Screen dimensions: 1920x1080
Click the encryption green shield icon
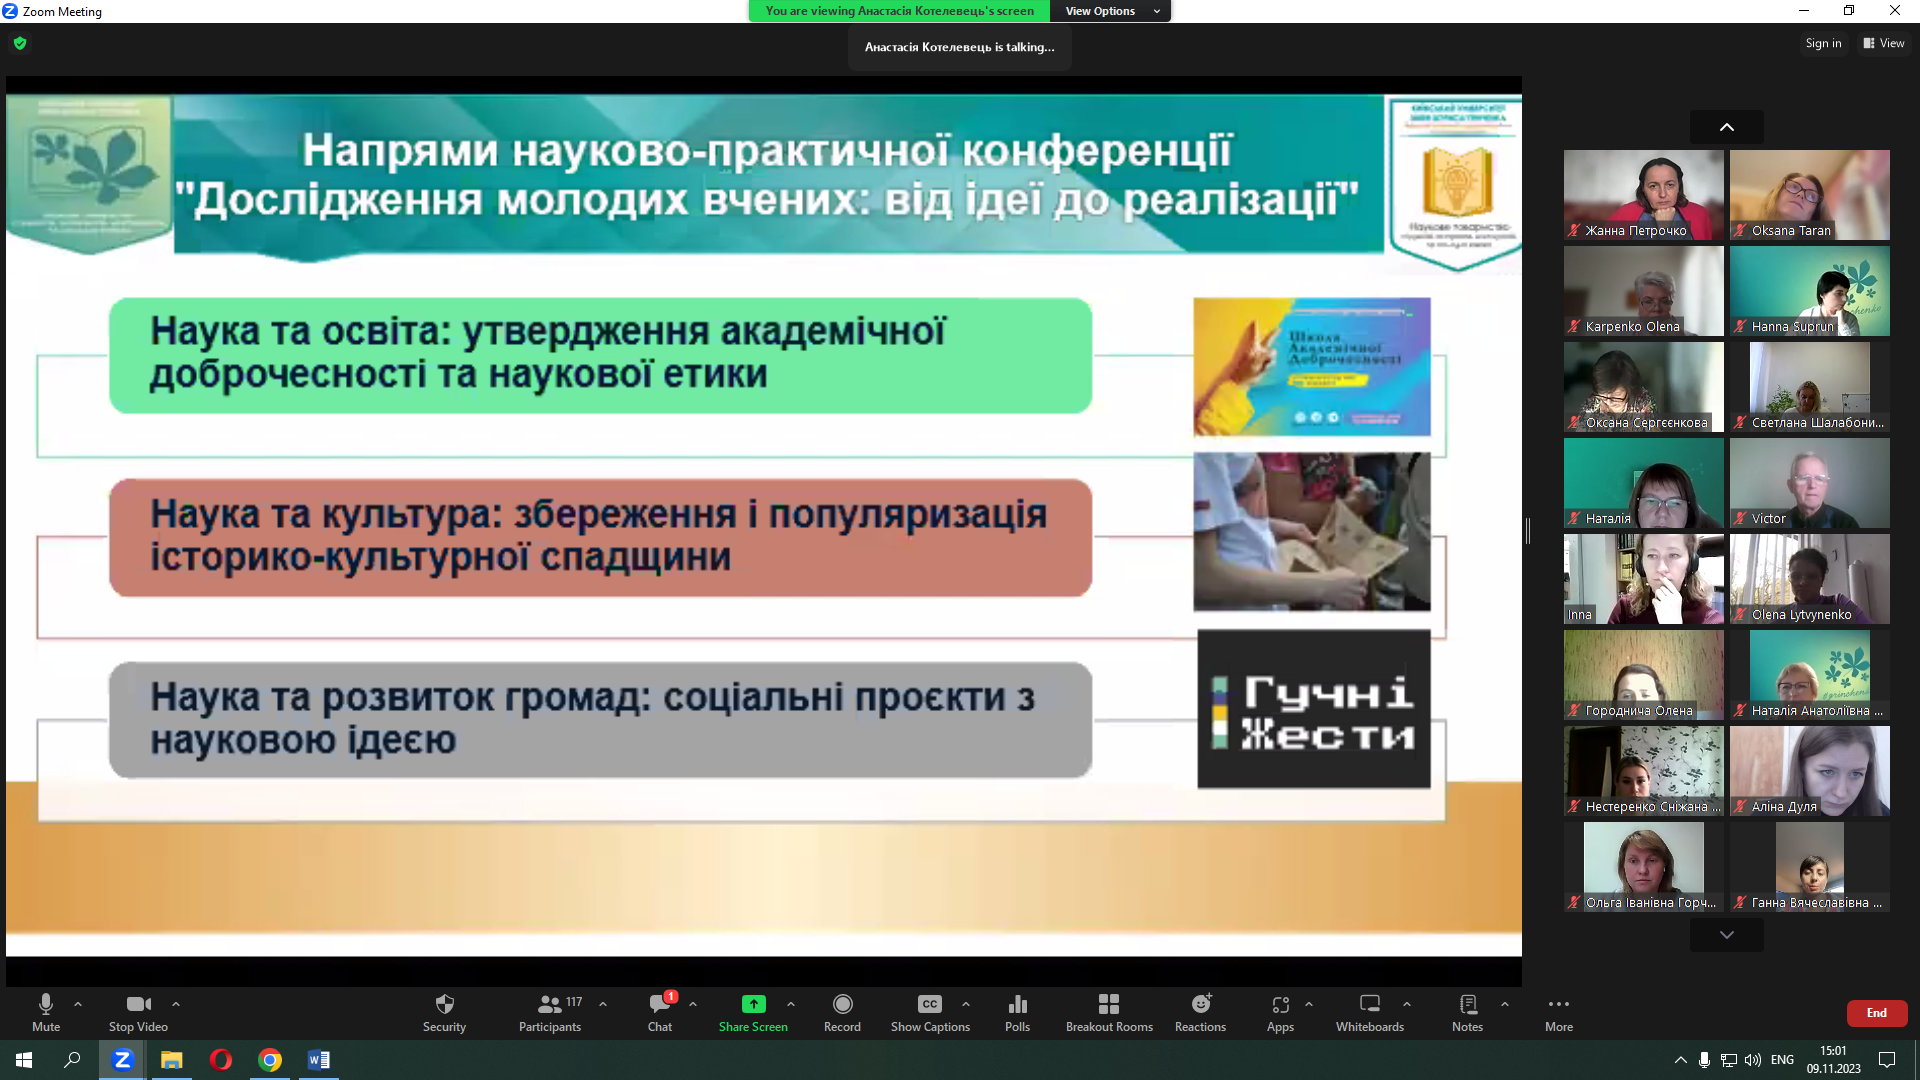20,43
